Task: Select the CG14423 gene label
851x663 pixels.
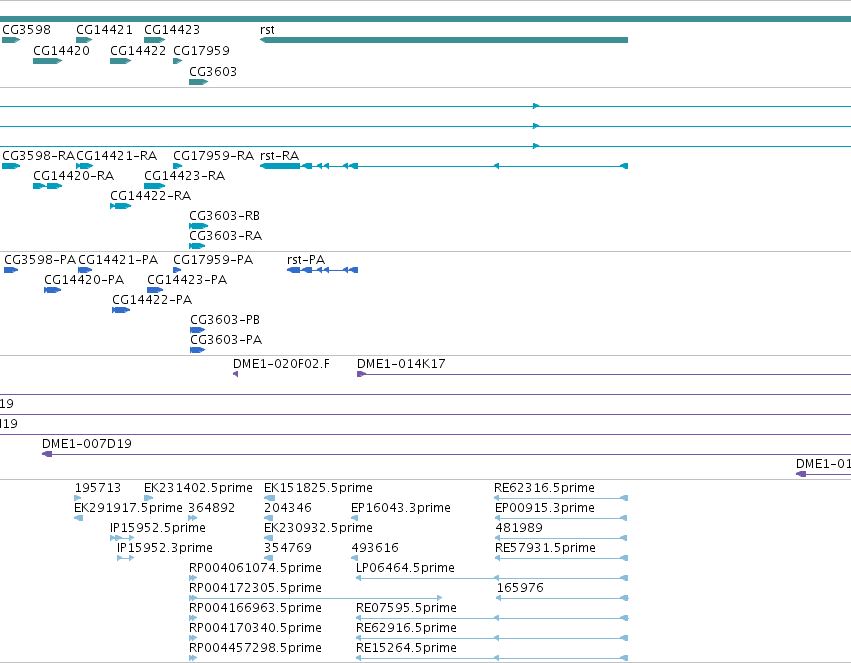Action: coord(172,30)
